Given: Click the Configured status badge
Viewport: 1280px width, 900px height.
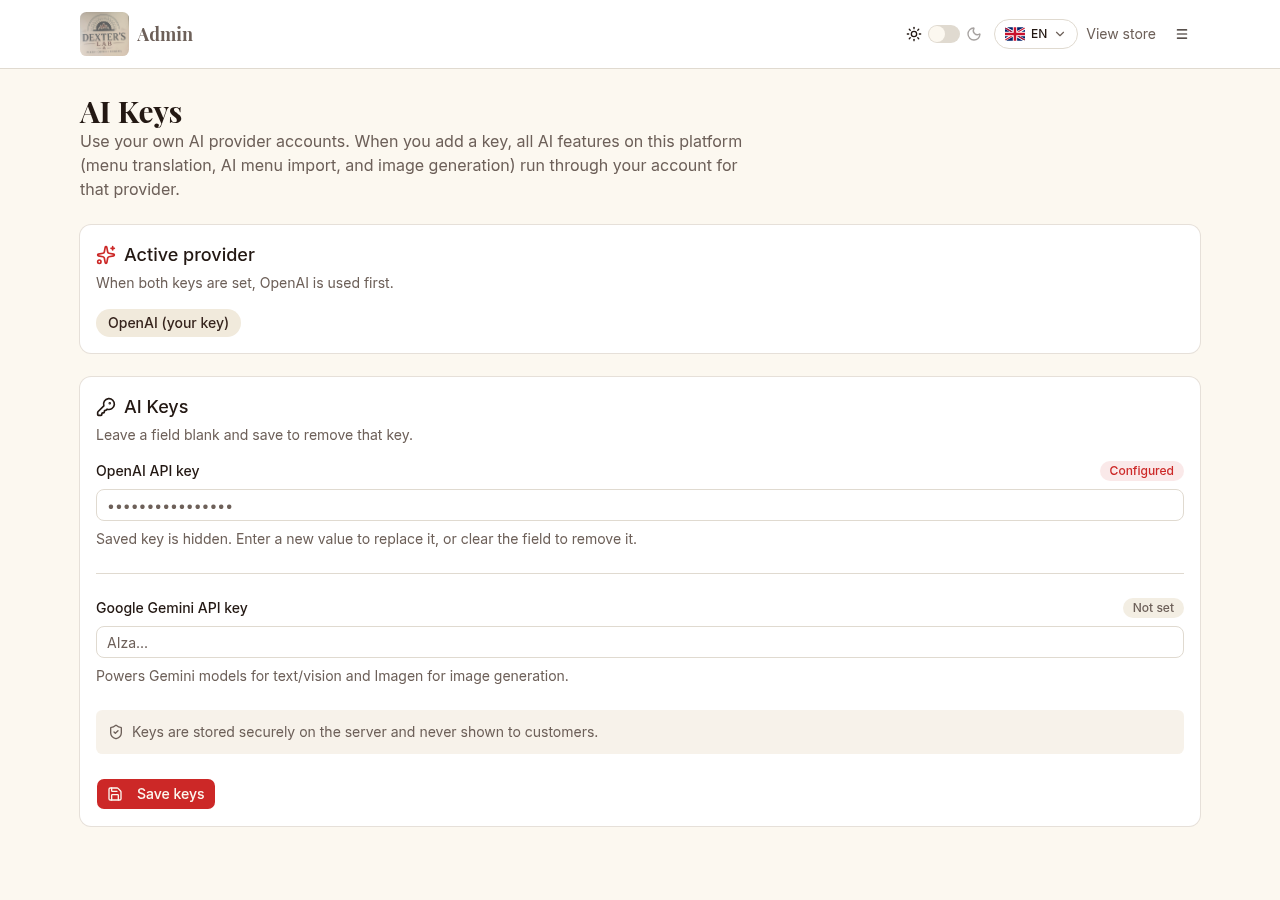Looking at the screenshot, I should [1142, 471].
